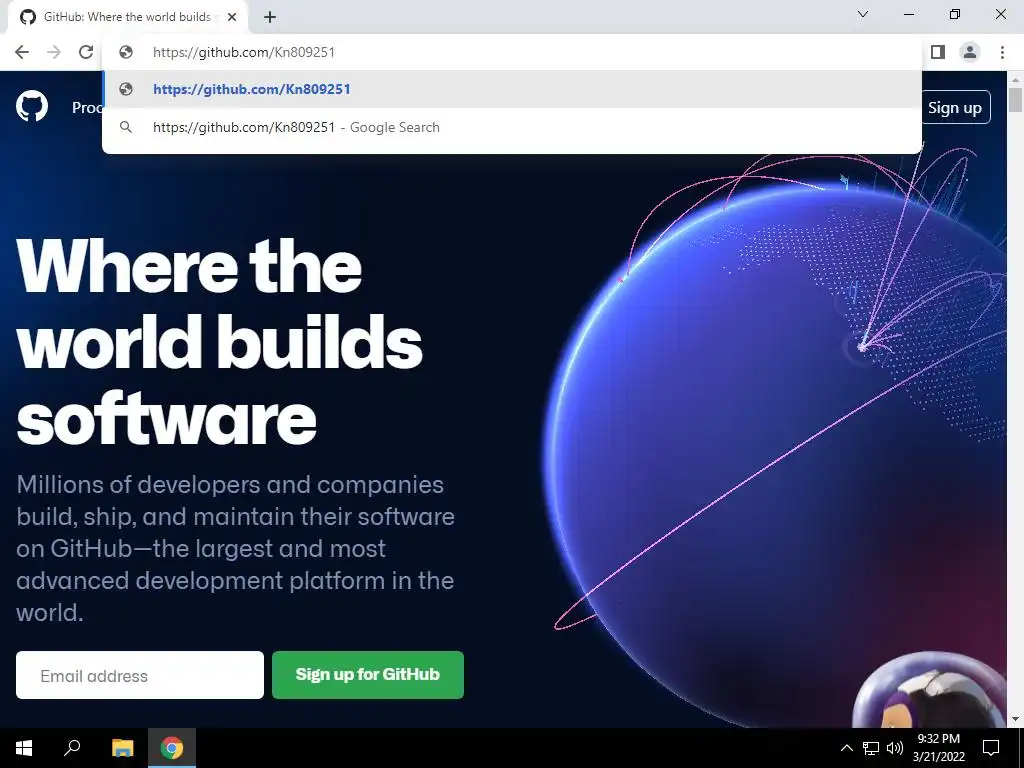Viewport: 1024px width, 768px height.
Task: Select the GitHub browser tab
Action: [x=127, y=17]
